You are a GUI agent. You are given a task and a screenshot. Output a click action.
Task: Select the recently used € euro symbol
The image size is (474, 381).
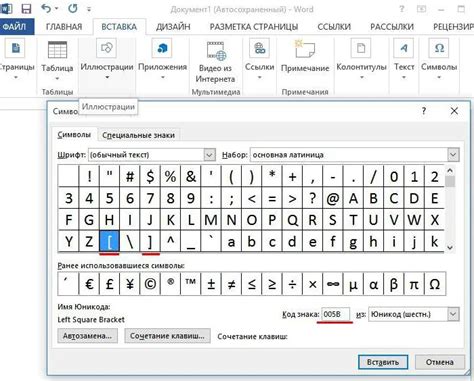89,284
